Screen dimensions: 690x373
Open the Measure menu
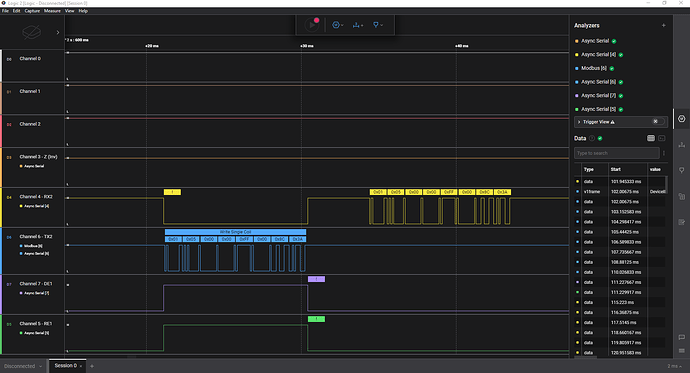click(52, 11)
